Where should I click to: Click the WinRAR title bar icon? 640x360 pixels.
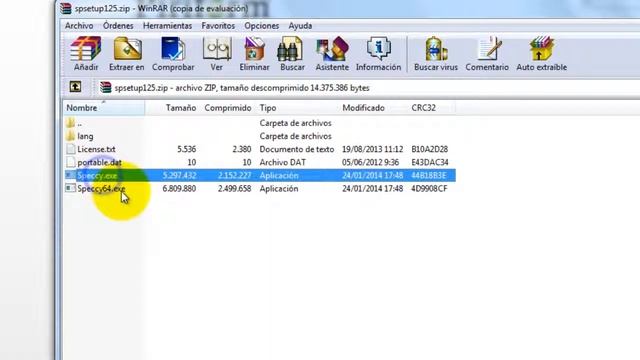66,9
